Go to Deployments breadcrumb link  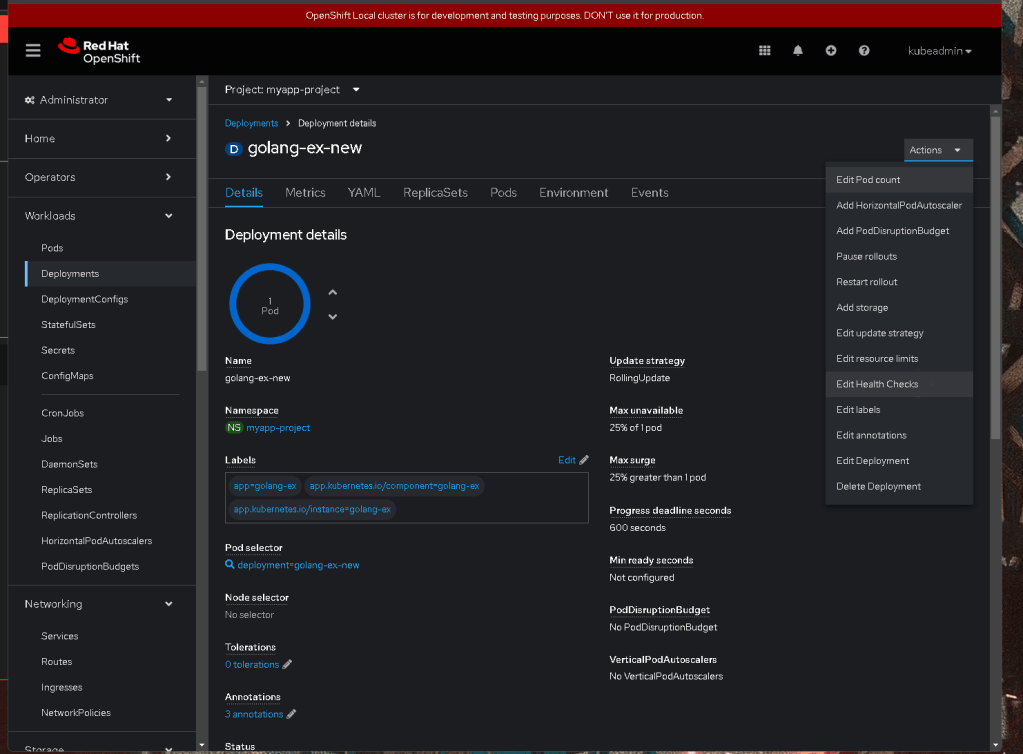click(251, 123)
